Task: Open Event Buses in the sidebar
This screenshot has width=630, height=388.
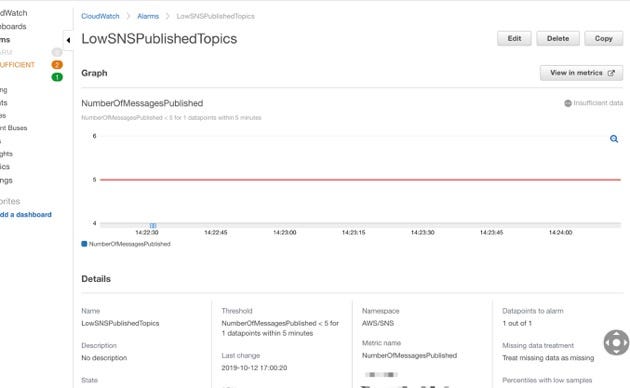Action: pos(13,128)
